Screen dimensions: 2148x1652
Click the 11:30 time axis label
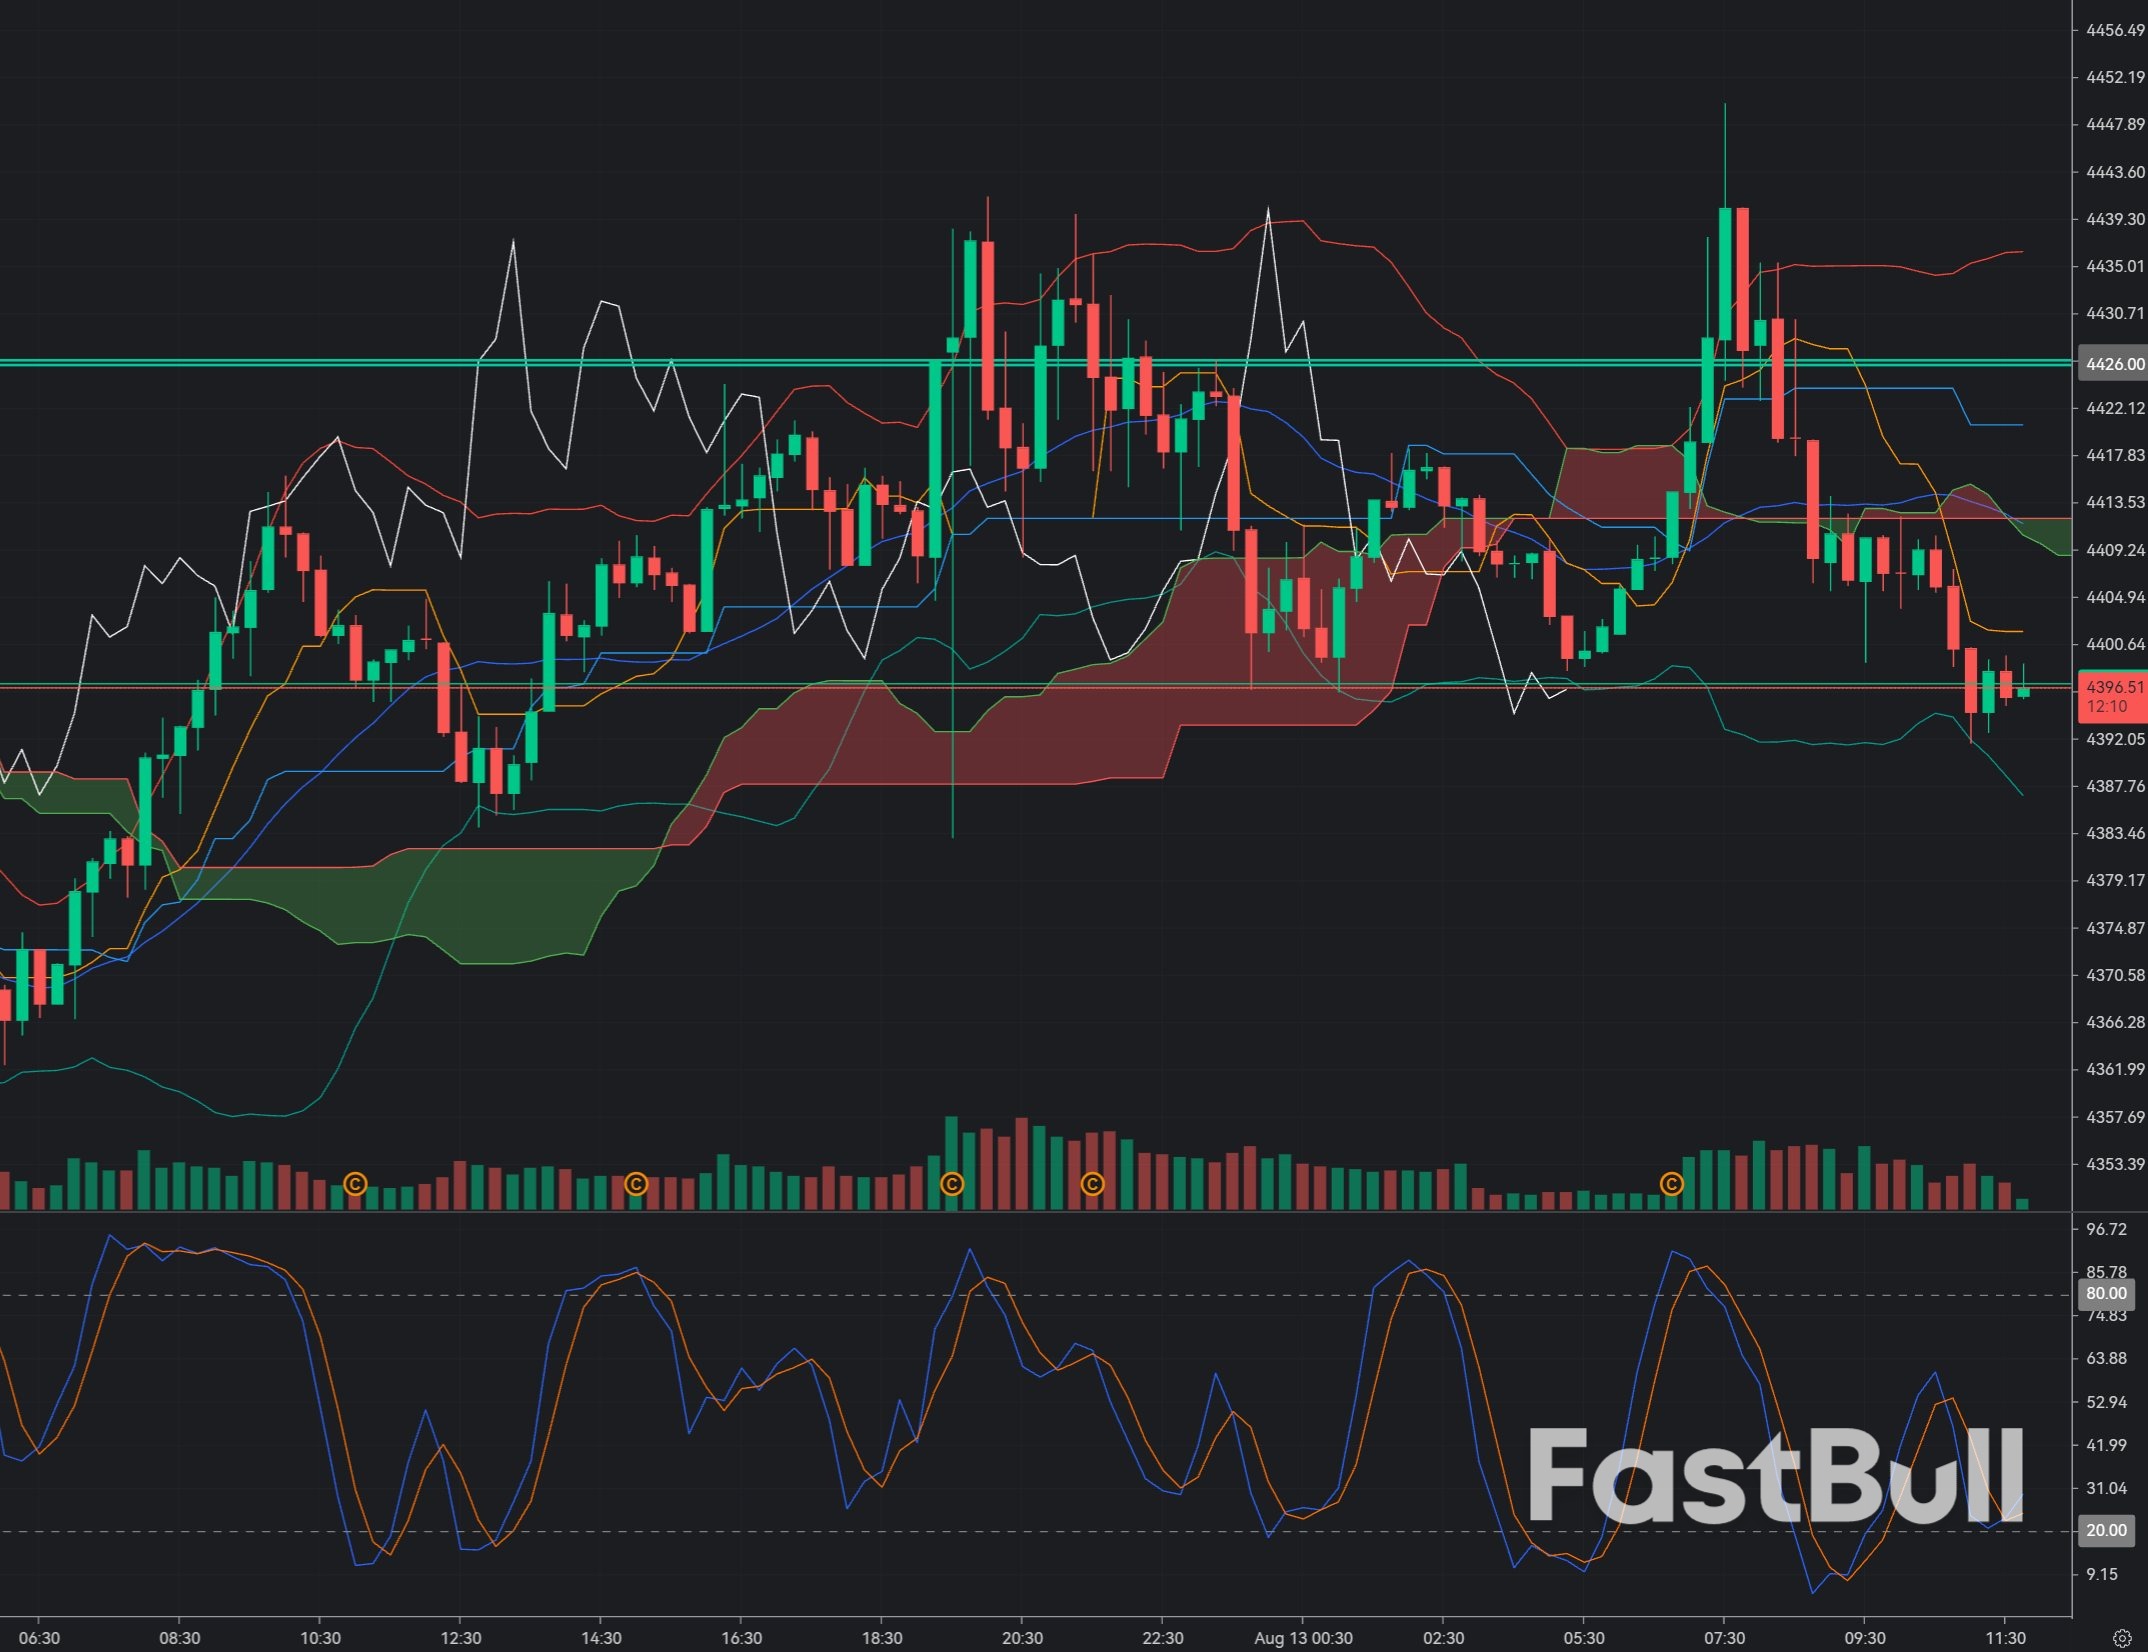point(2005,1638)
